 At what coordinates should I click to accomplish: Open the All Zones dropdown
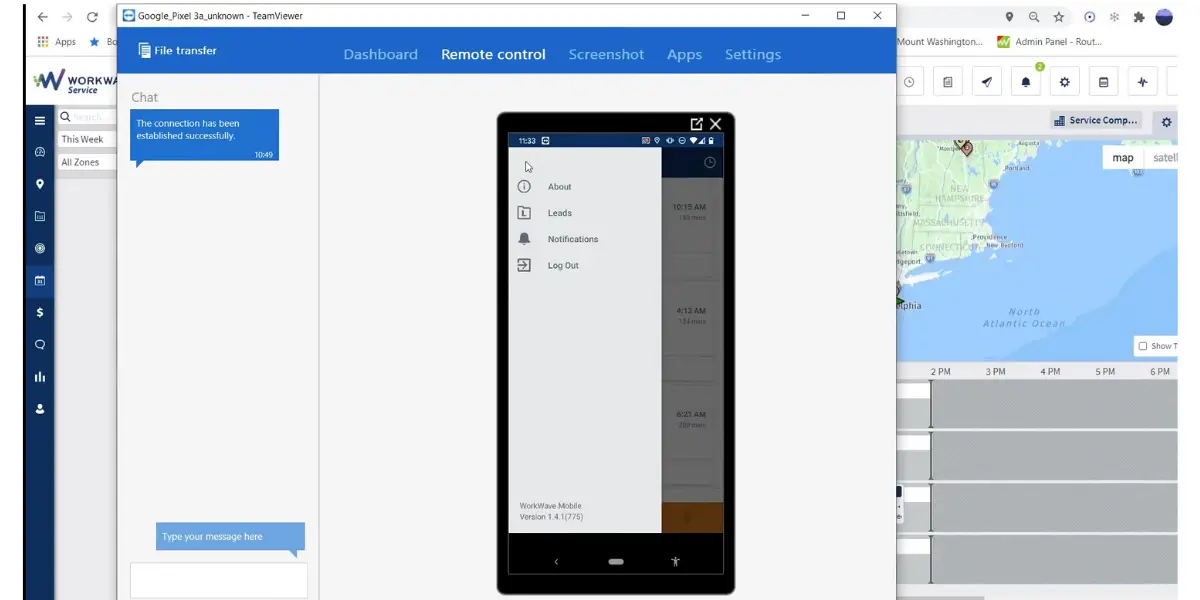(x=86, y=162)
